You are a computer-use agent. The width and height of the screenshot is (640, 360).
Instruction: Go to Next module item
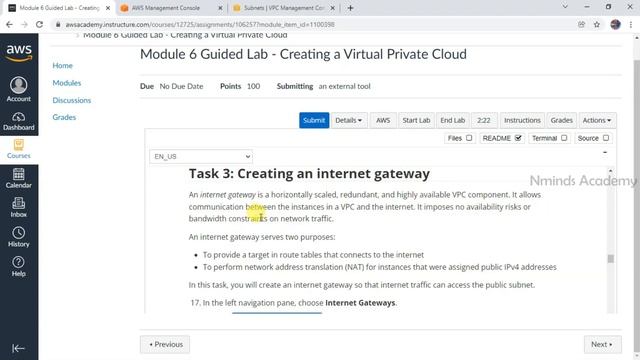(602, 344)
